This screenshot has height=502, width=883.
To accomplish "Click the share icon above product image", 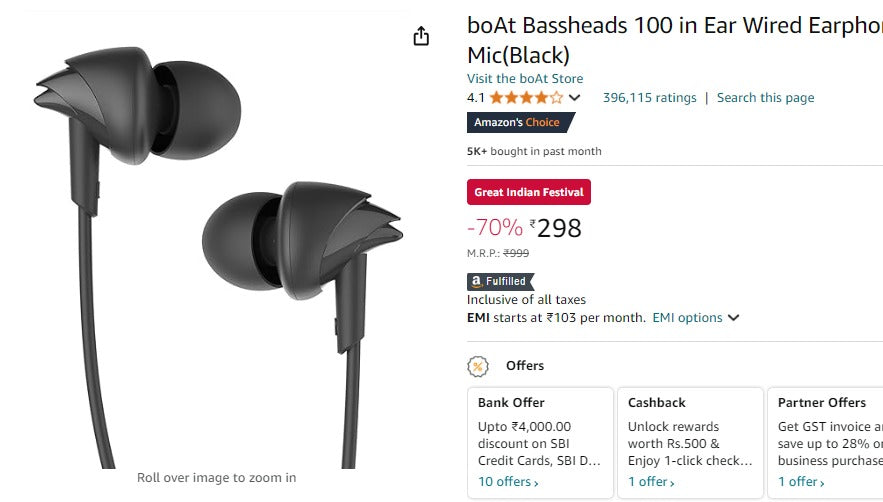I will 421,36.
